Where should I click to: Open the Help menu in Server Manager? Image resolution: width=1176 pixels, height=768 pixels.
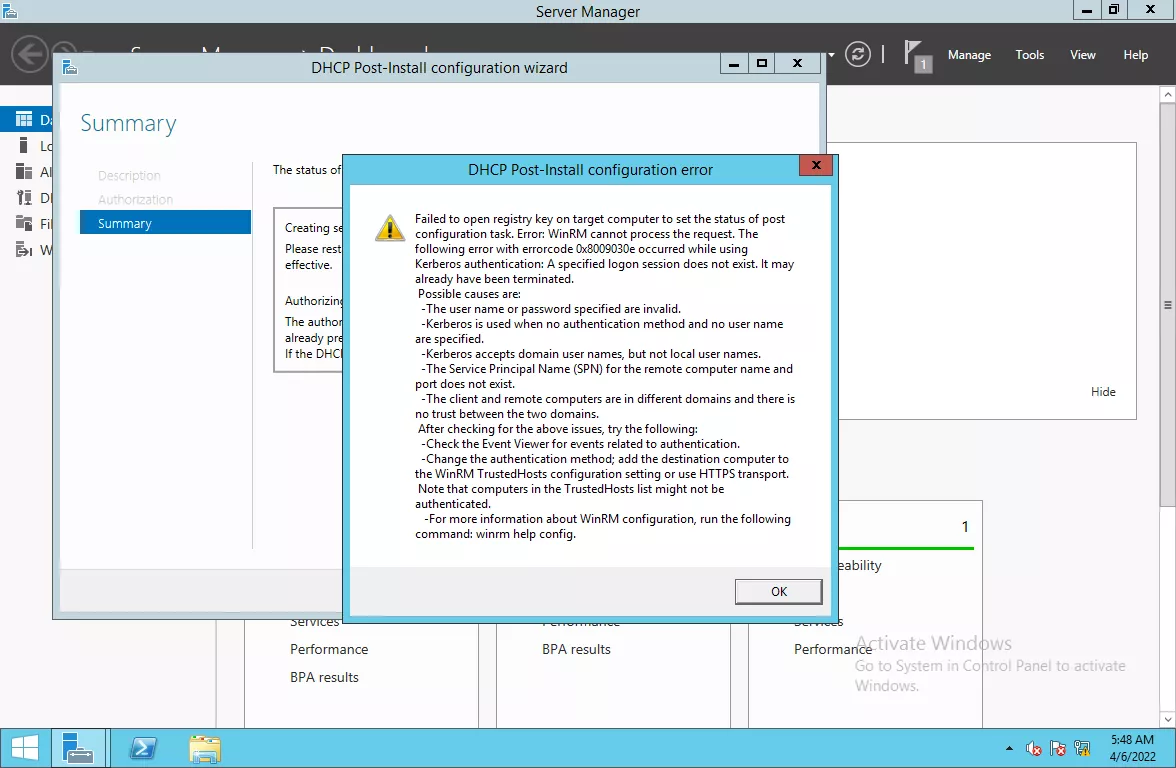[x=1136, y=55]
